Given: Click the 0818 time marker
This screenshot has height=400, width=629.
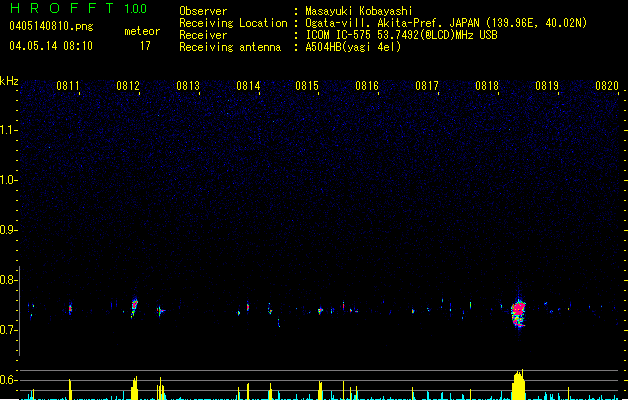Looking at the screenshot, I should point(487,86).
